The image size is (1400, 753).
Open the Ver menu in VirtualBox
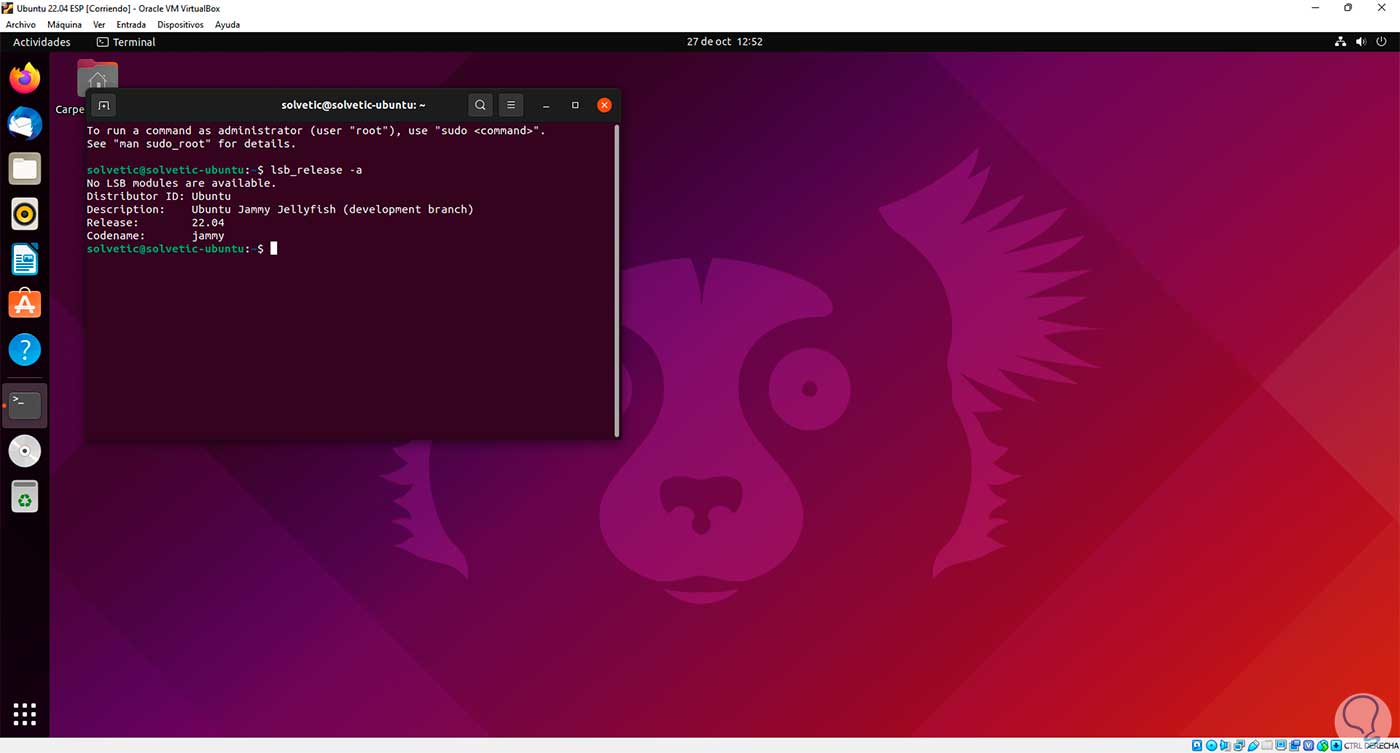(99, 24)
